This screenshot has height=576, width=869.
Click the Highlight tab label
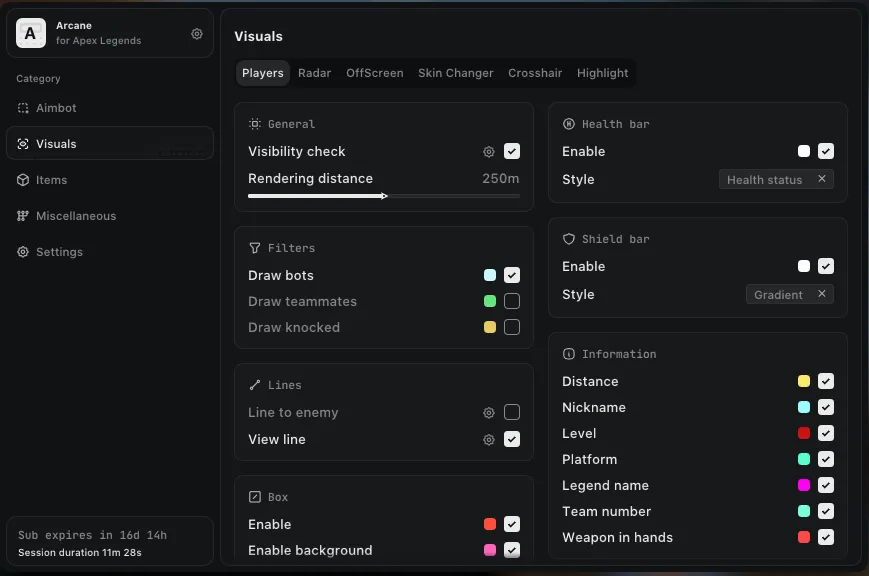point(603,72)
